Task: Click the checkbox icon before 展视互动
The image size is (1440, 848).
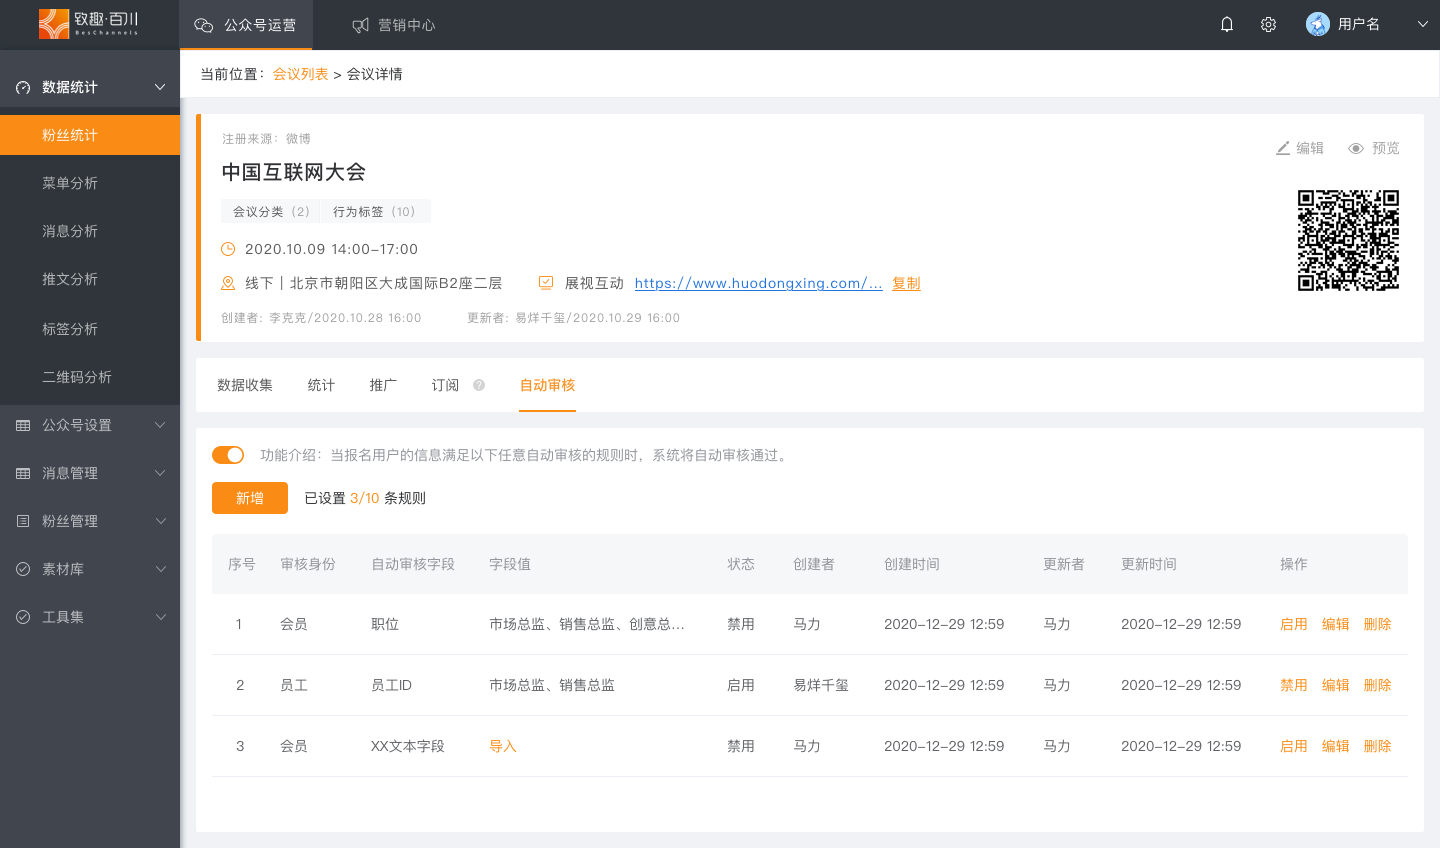Action: pyautogui.click(x=546, y=283)
